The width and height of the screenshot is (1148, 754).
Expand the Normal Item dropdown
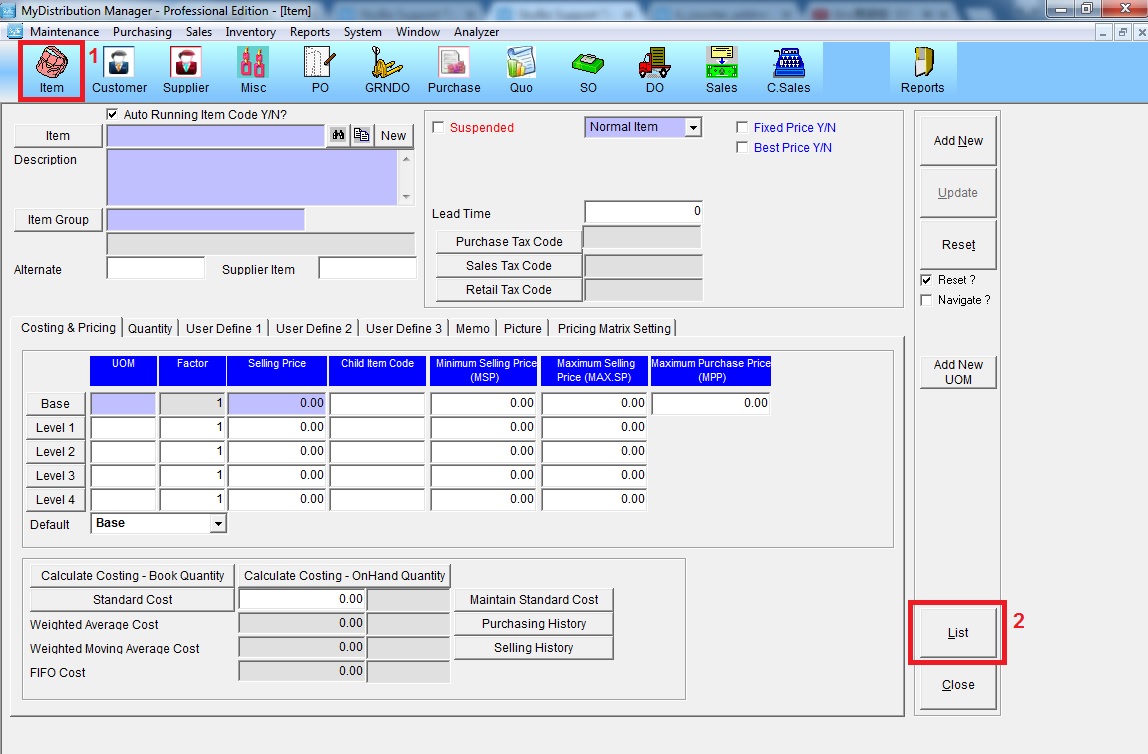click(693, 128)
